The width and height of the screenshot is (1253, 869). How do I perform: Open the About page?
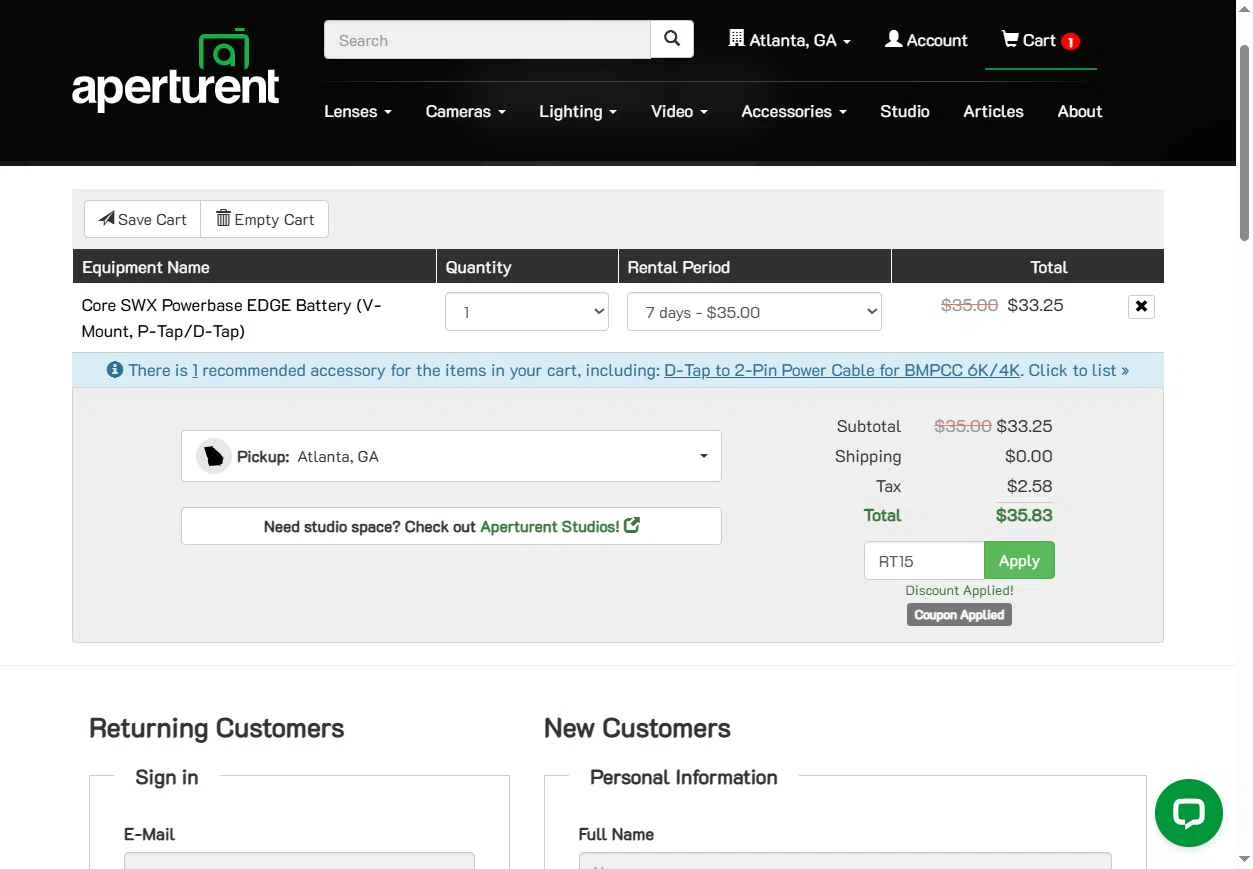tap(1080, 111)
